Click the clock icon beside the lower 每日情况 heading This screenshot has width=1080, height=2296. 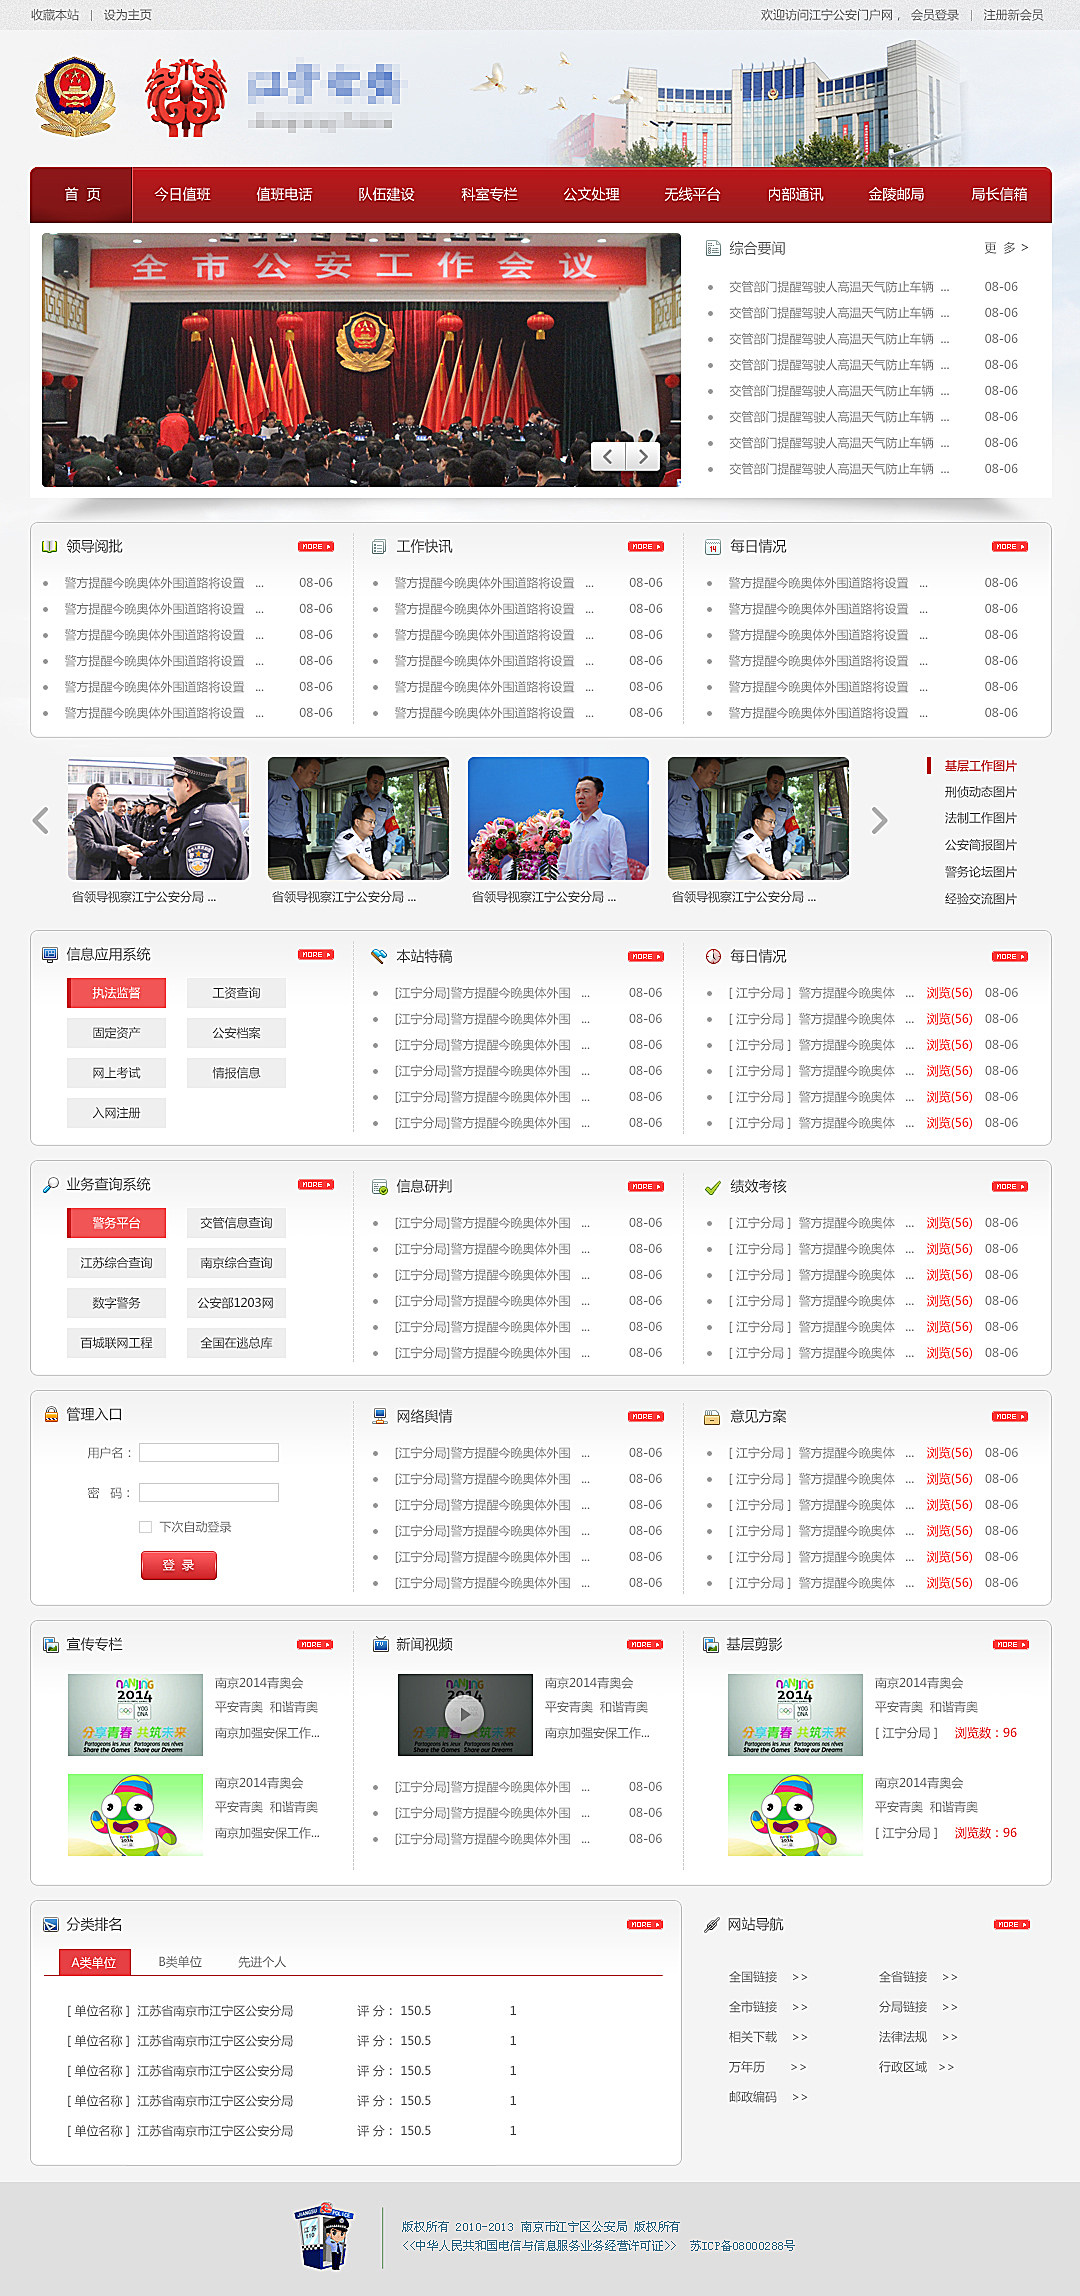(713, 957)
